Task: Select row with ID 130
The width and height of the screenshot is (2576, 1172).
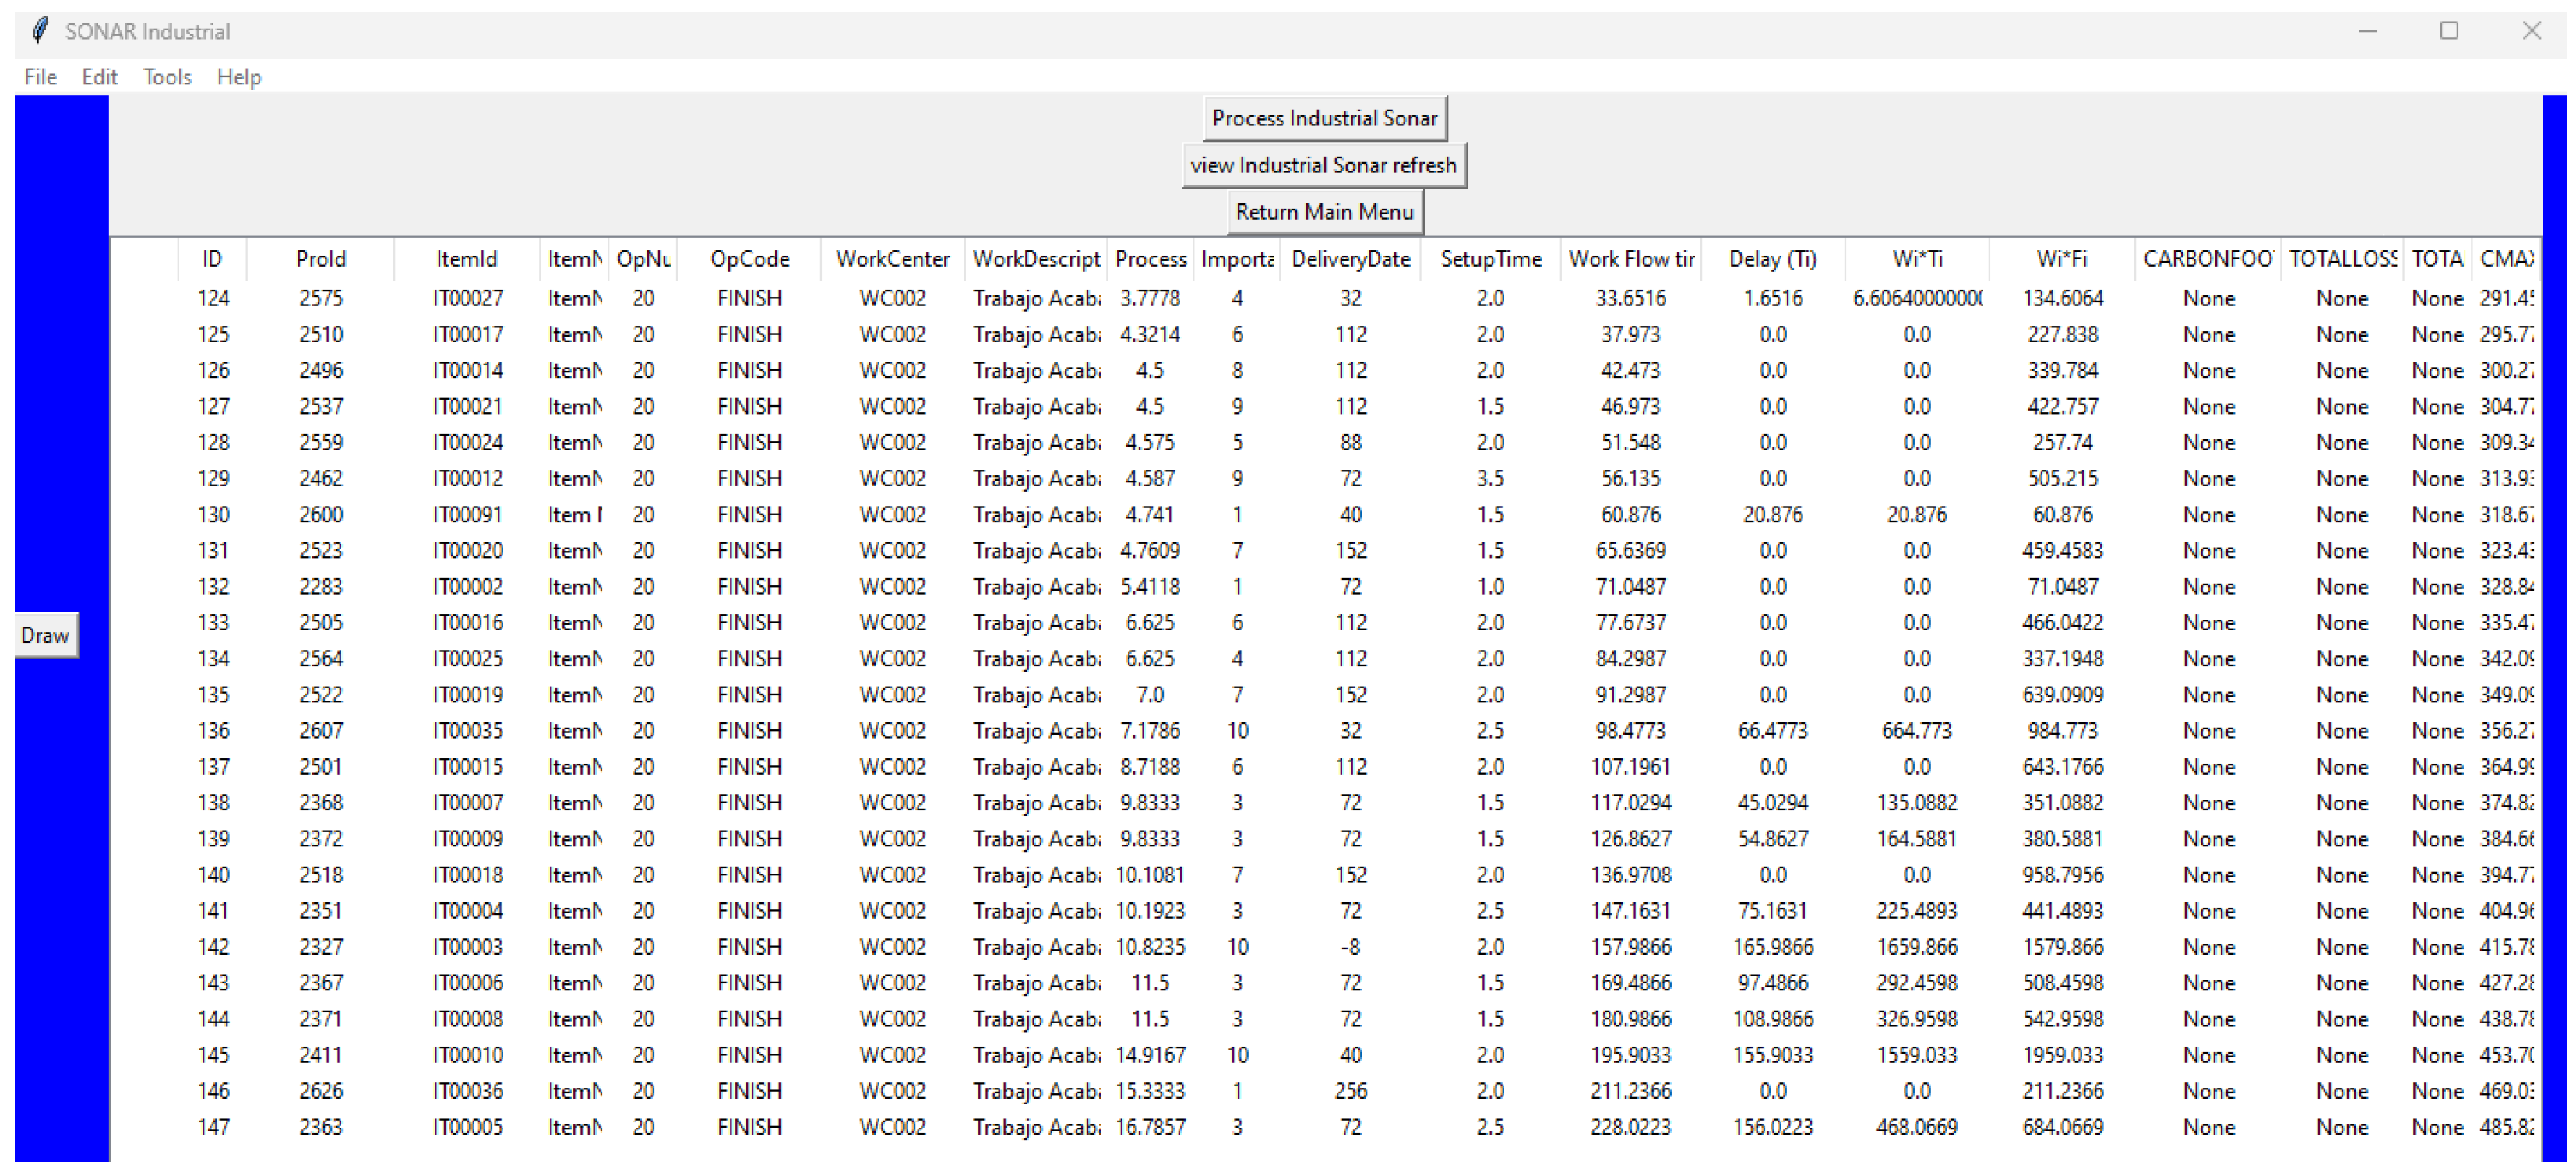Action: point(213,515)
